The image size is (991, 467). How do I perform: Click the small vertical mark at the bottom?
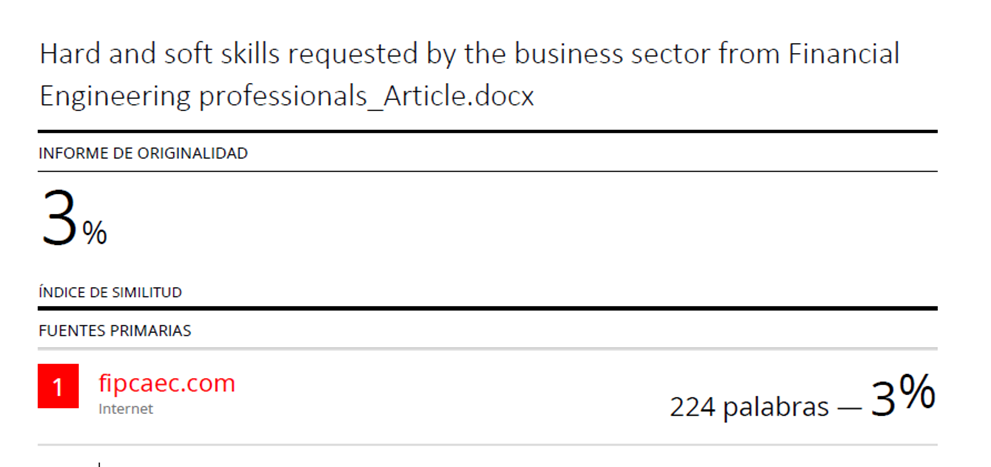point(99,464)
